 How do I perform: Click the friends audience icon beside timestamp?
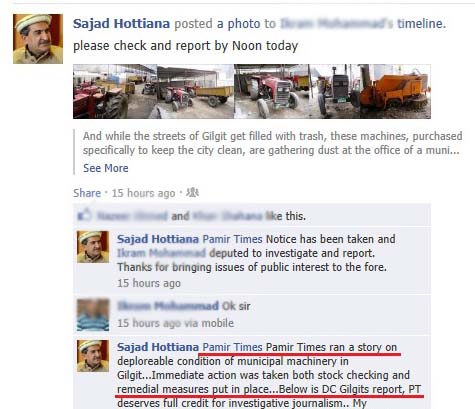click(x=192, y=193)
